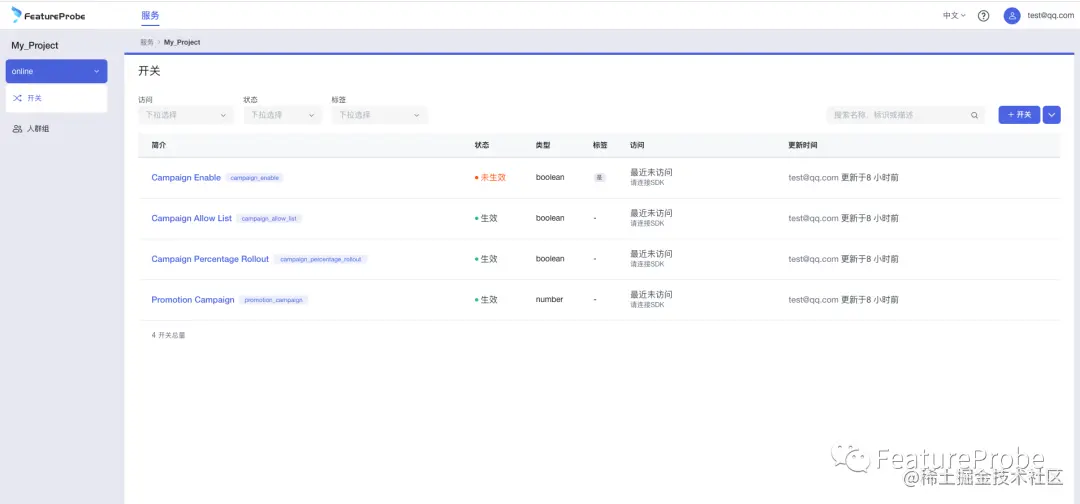Open the Campaign Enable toggle

[x=186, y=178]
